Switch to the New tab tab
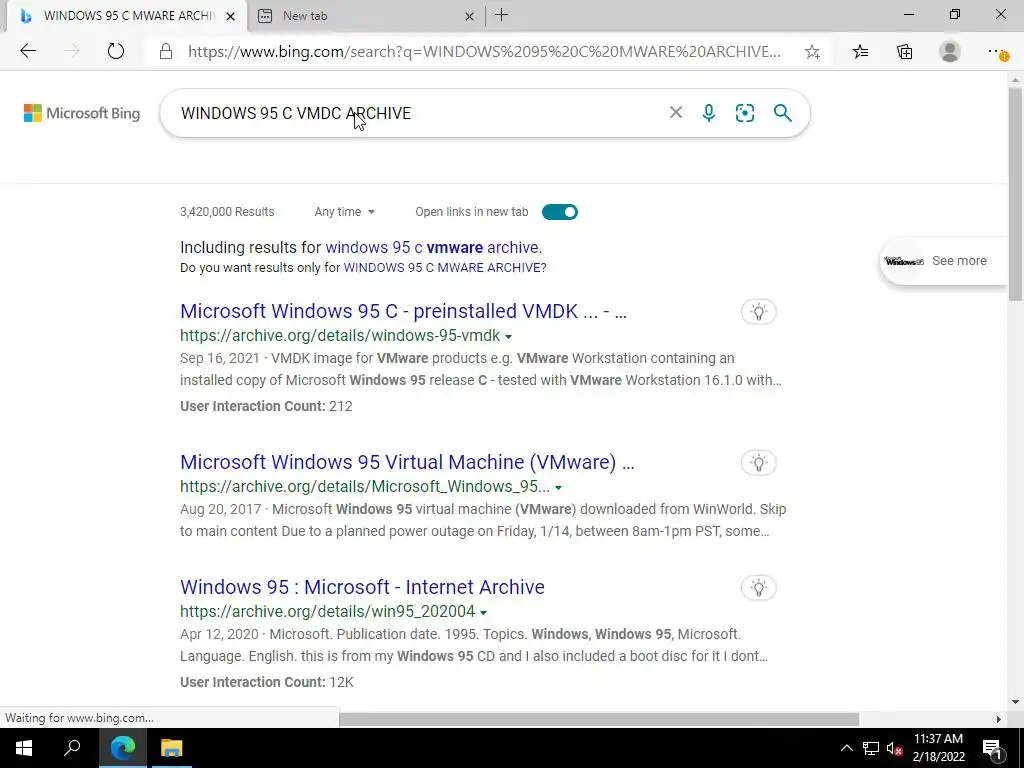 pyautogui.click(x=366, y=16)
